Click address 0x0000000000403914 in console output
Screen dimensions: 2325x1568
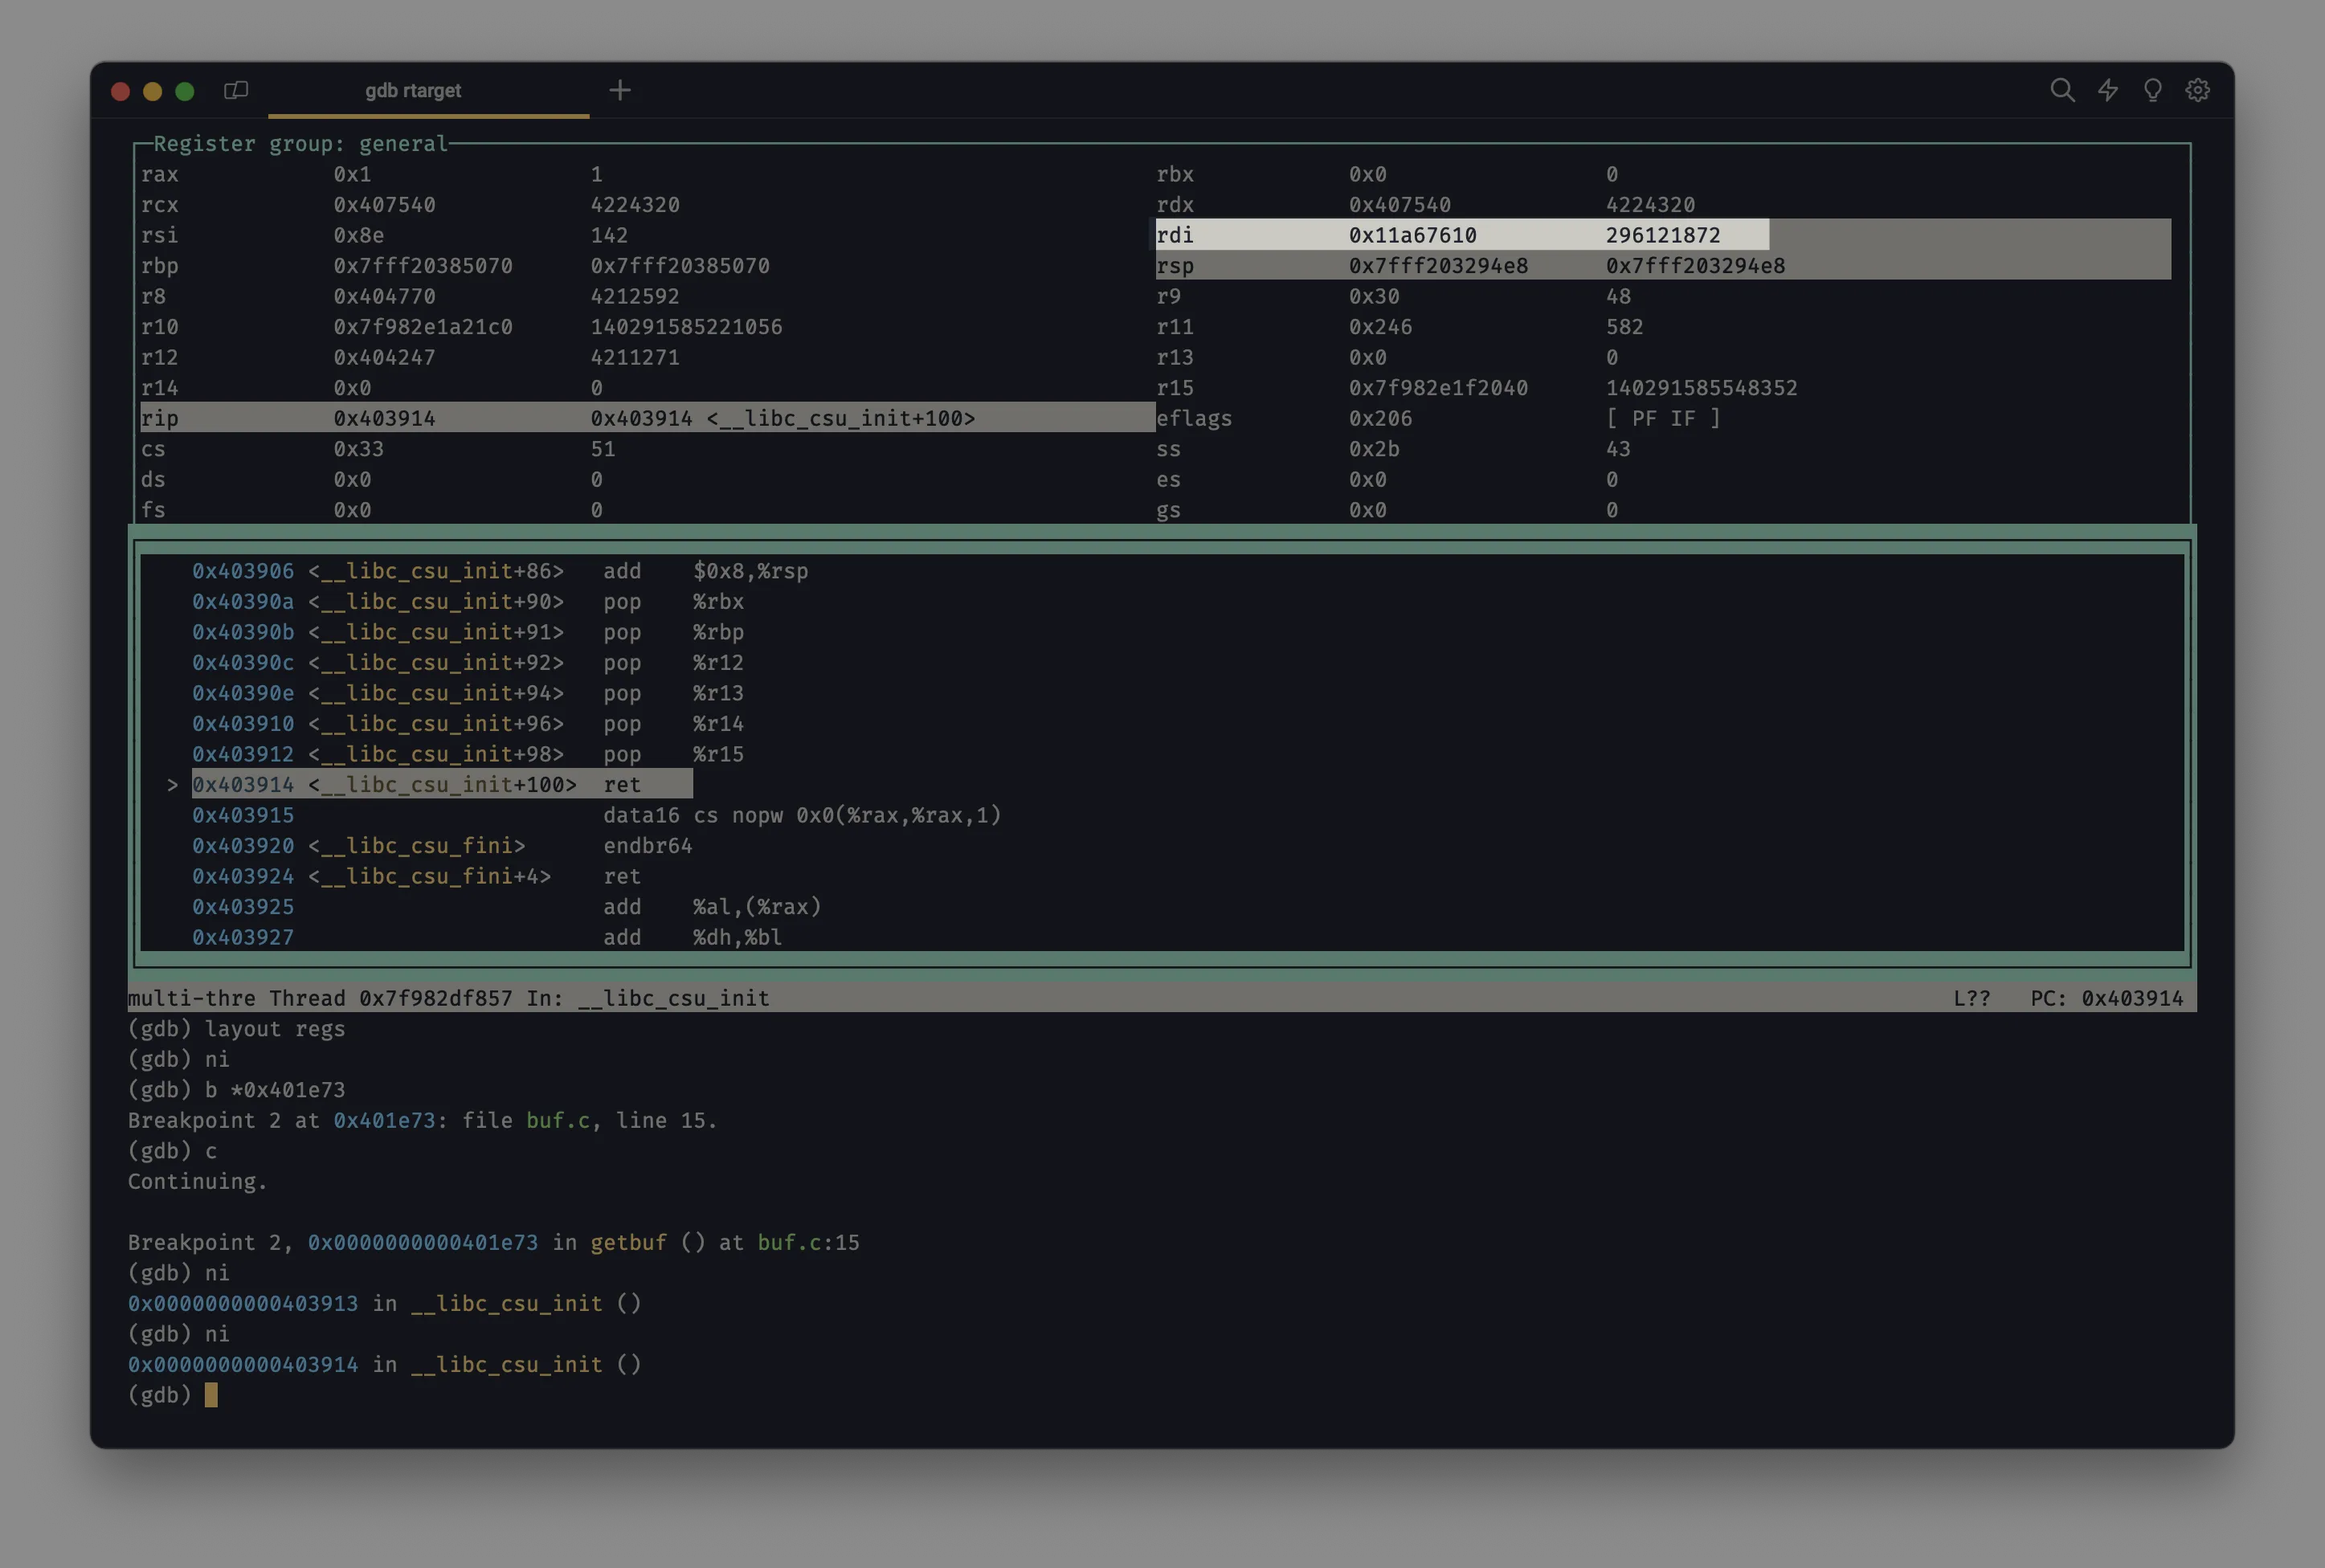pyautogui.click(x=242, y=1365)
